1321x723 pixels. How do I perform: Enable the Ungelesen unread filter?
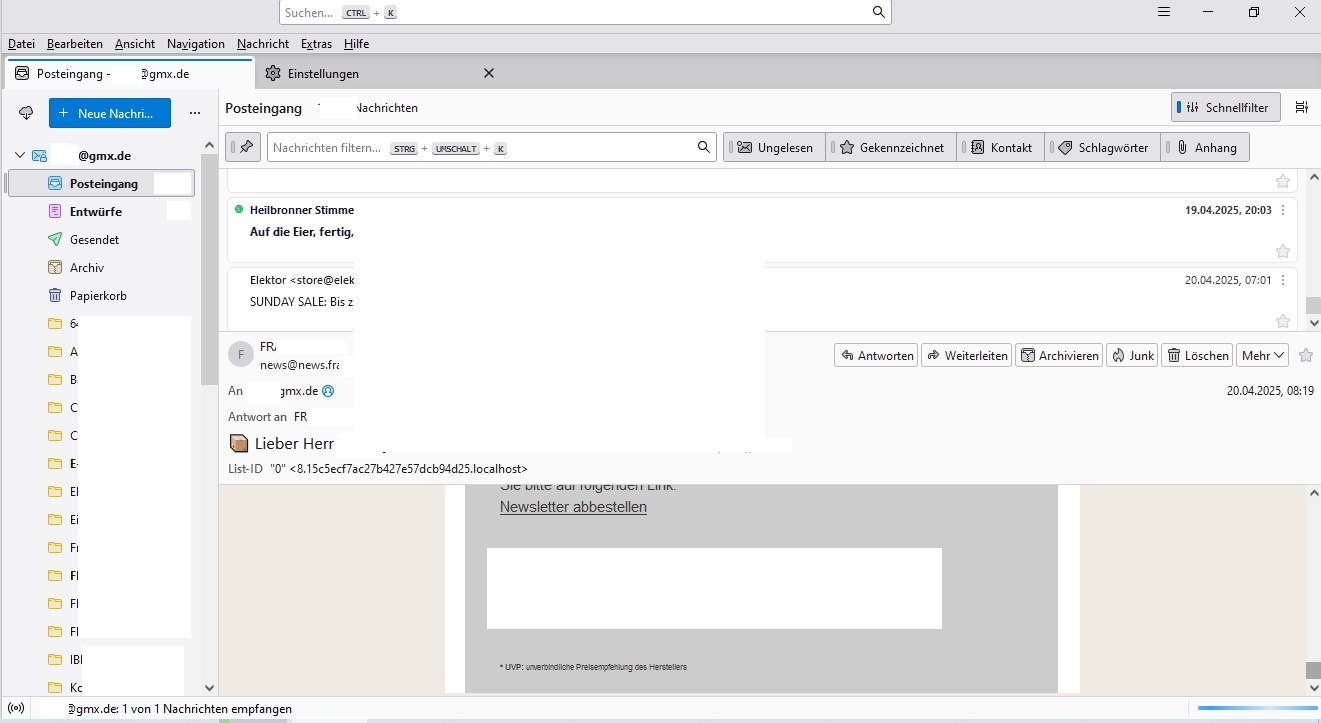(775, 147)
